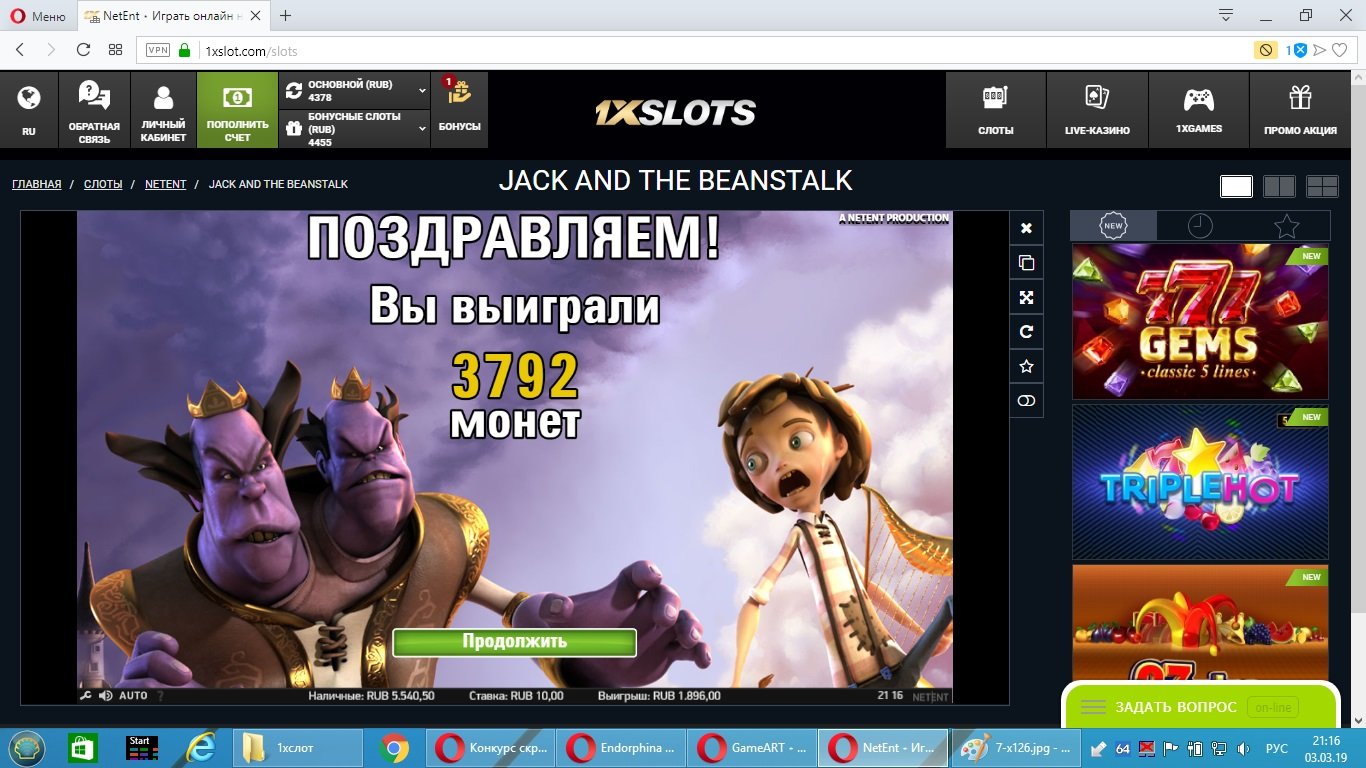Go to СЛОТЫ breadcrumb link
The image size is (1366, 768).
click(x=103, y=184)
